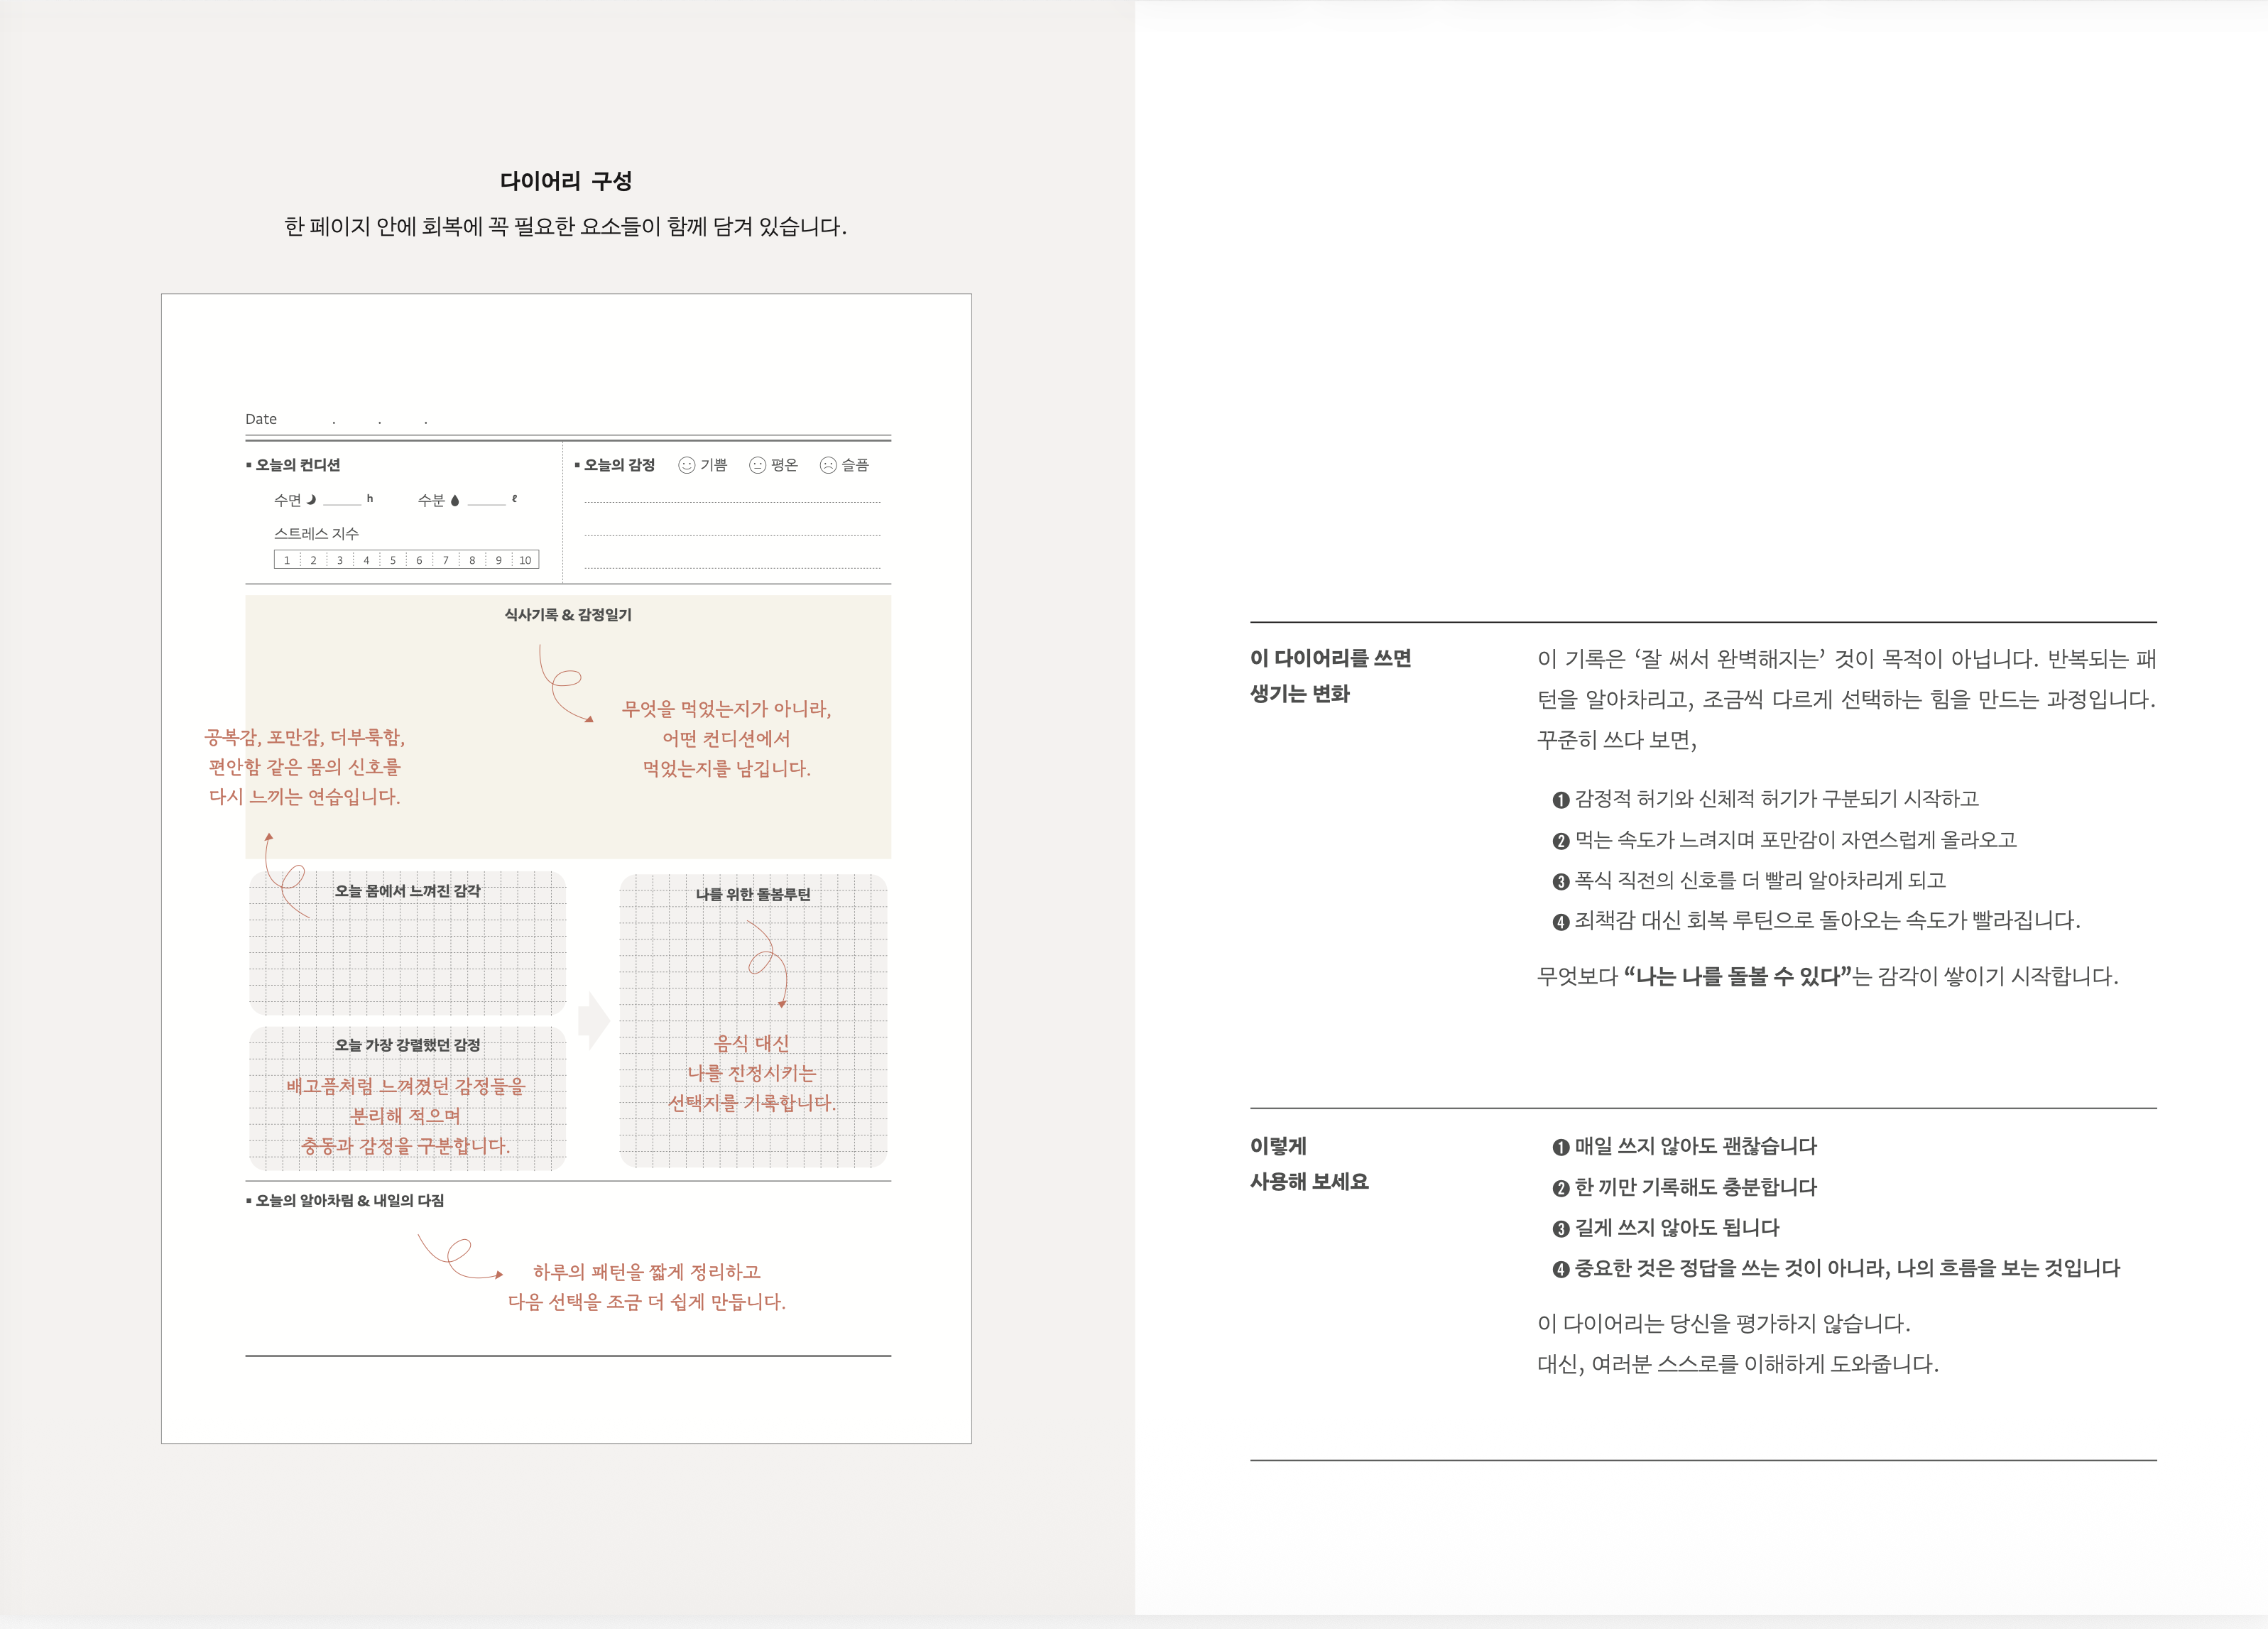Click the 스트레스 지수 label
This screenshot has width=2268, height=1629.
(x=316, y=534)
